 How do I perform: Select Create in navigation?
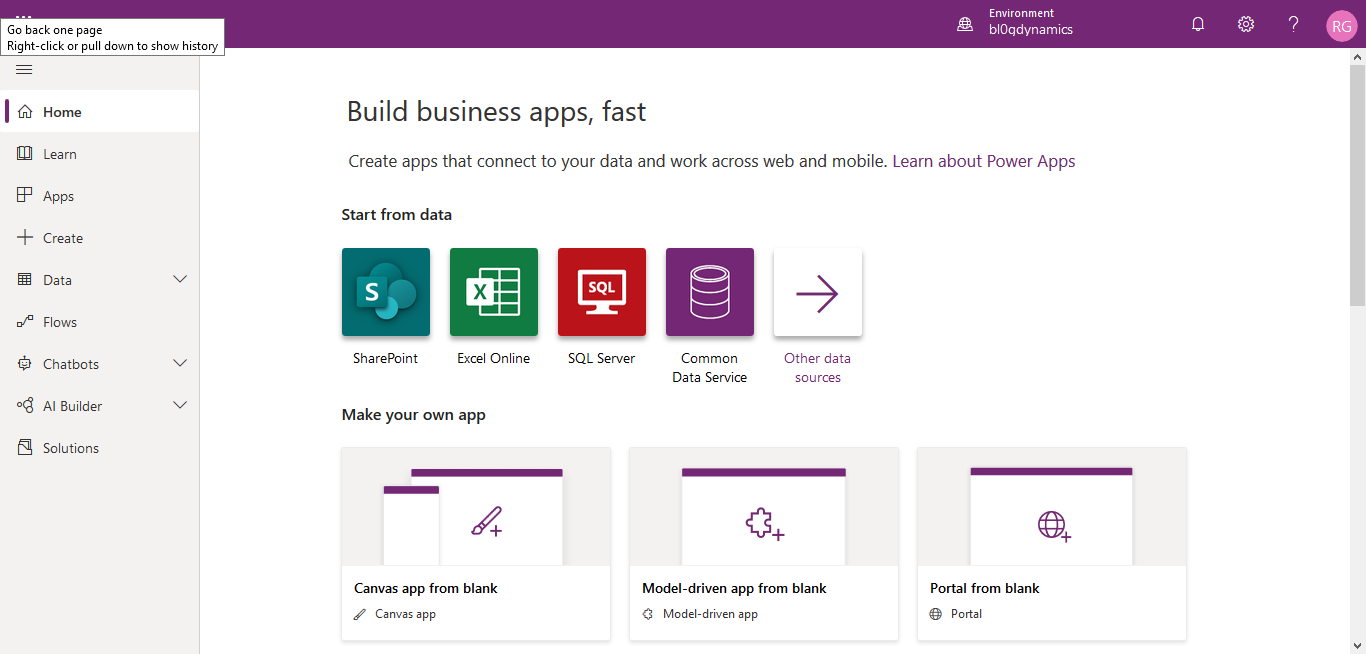[100, 238]
